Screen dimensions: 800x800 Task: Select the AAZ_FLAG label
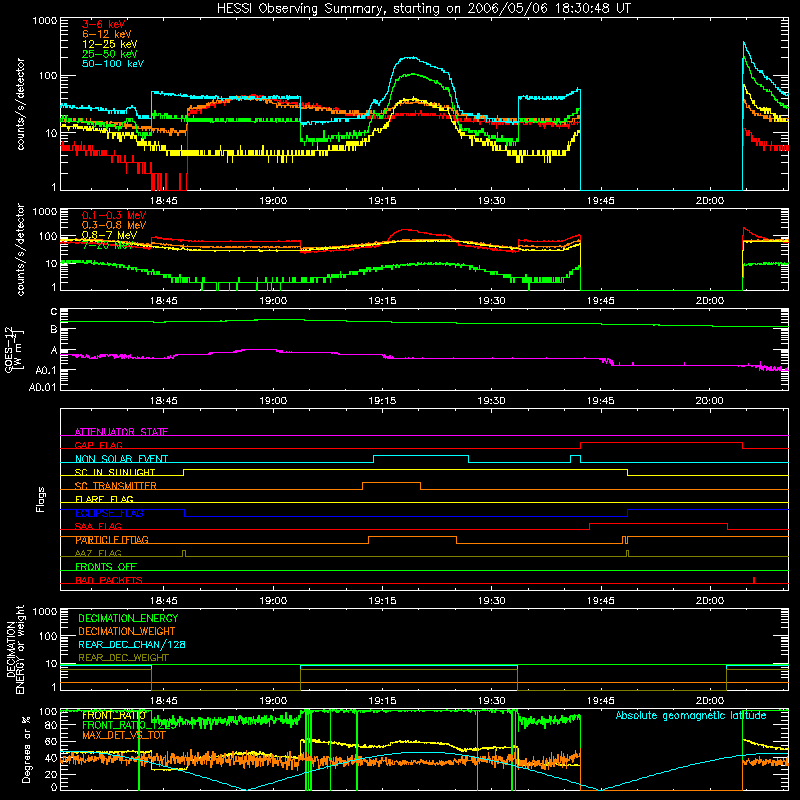pos(98,553)
